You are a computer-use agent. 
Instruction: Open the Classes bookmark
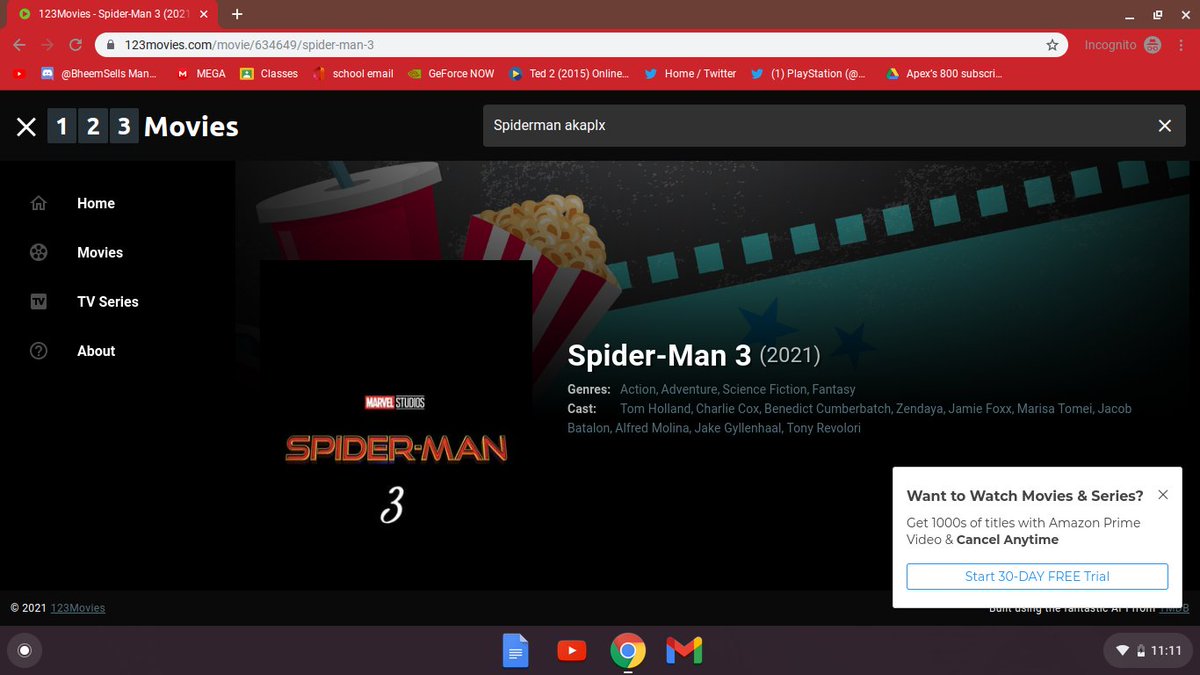pyautogui.click(x=269, y=73)
